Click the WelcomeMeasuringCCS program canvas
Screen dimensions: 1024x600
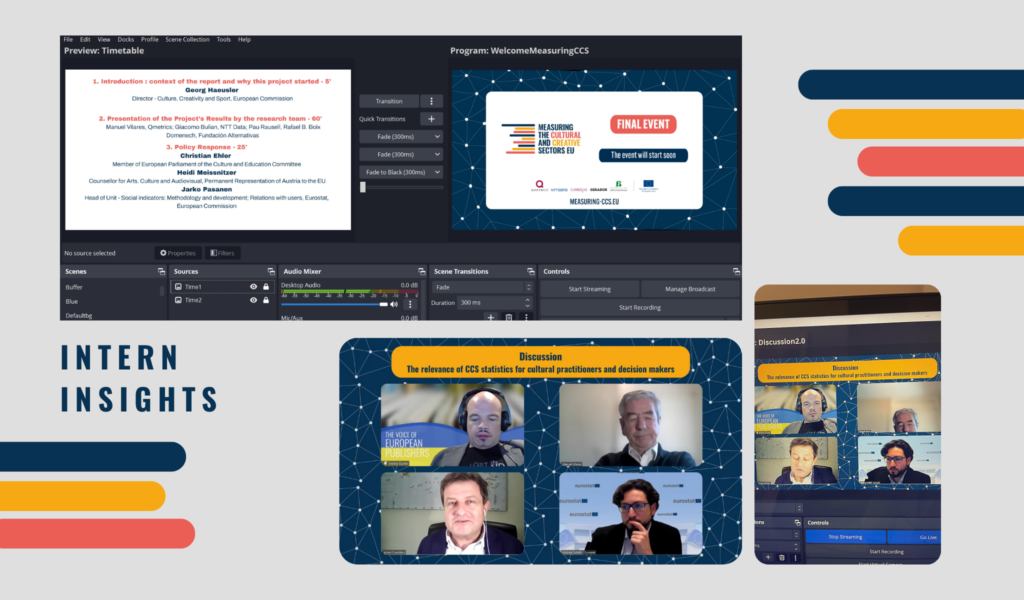[x=594, y=150]
